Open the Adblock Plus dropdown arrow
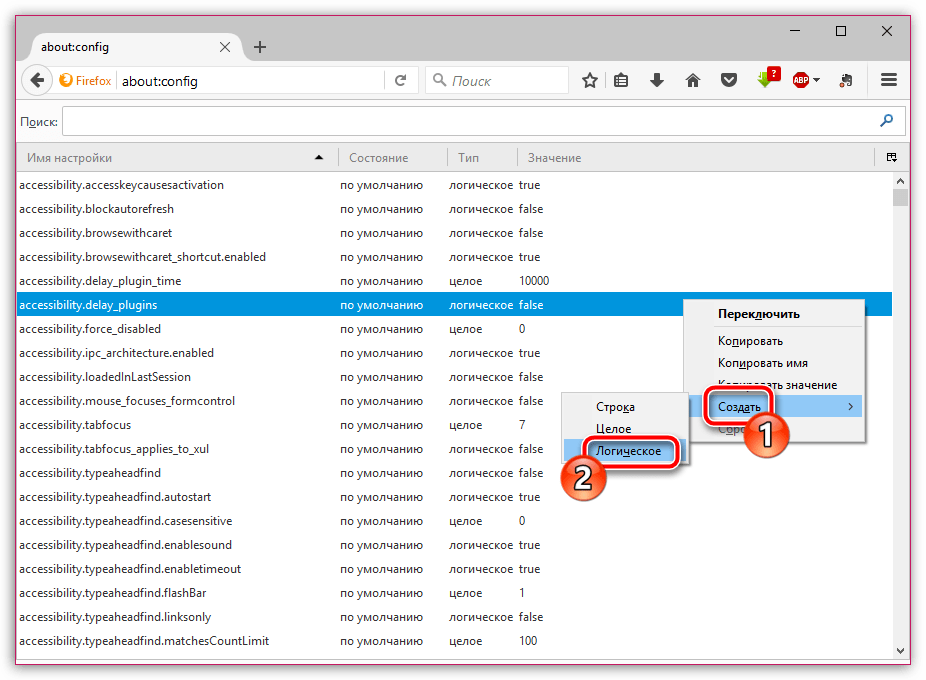This screenshot has width=926, height=680. click(817, 81)
